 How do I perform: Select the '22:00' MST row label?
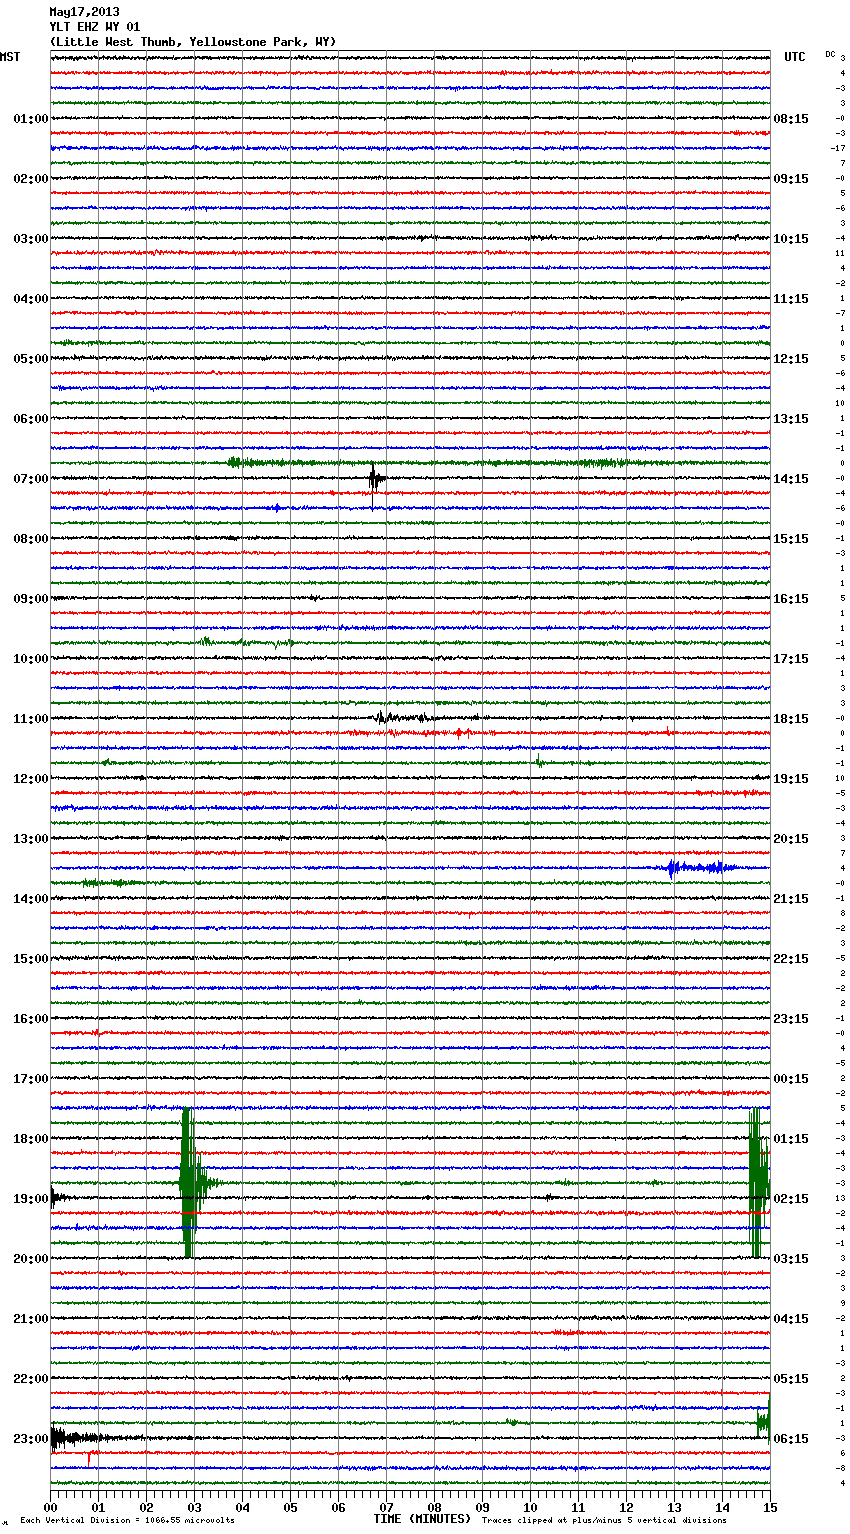31,1379
